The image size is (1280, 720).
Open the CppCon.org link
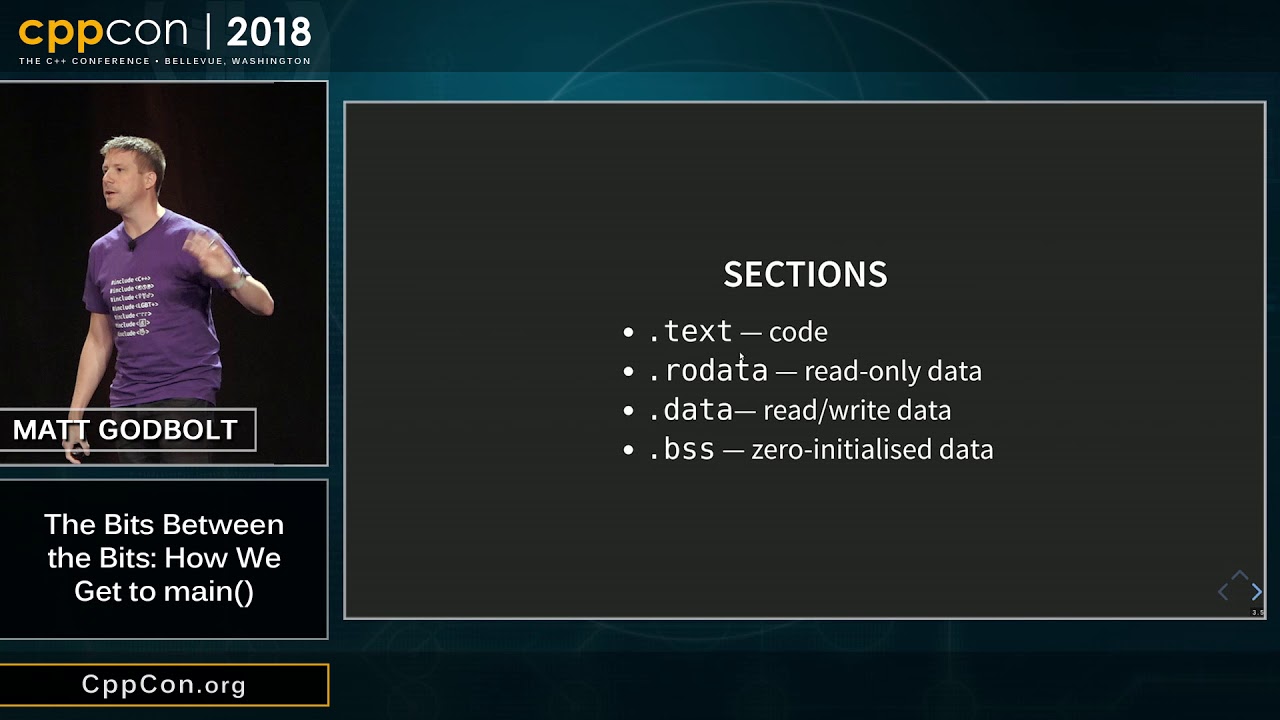pyautogui.click(x=164, y=685)
